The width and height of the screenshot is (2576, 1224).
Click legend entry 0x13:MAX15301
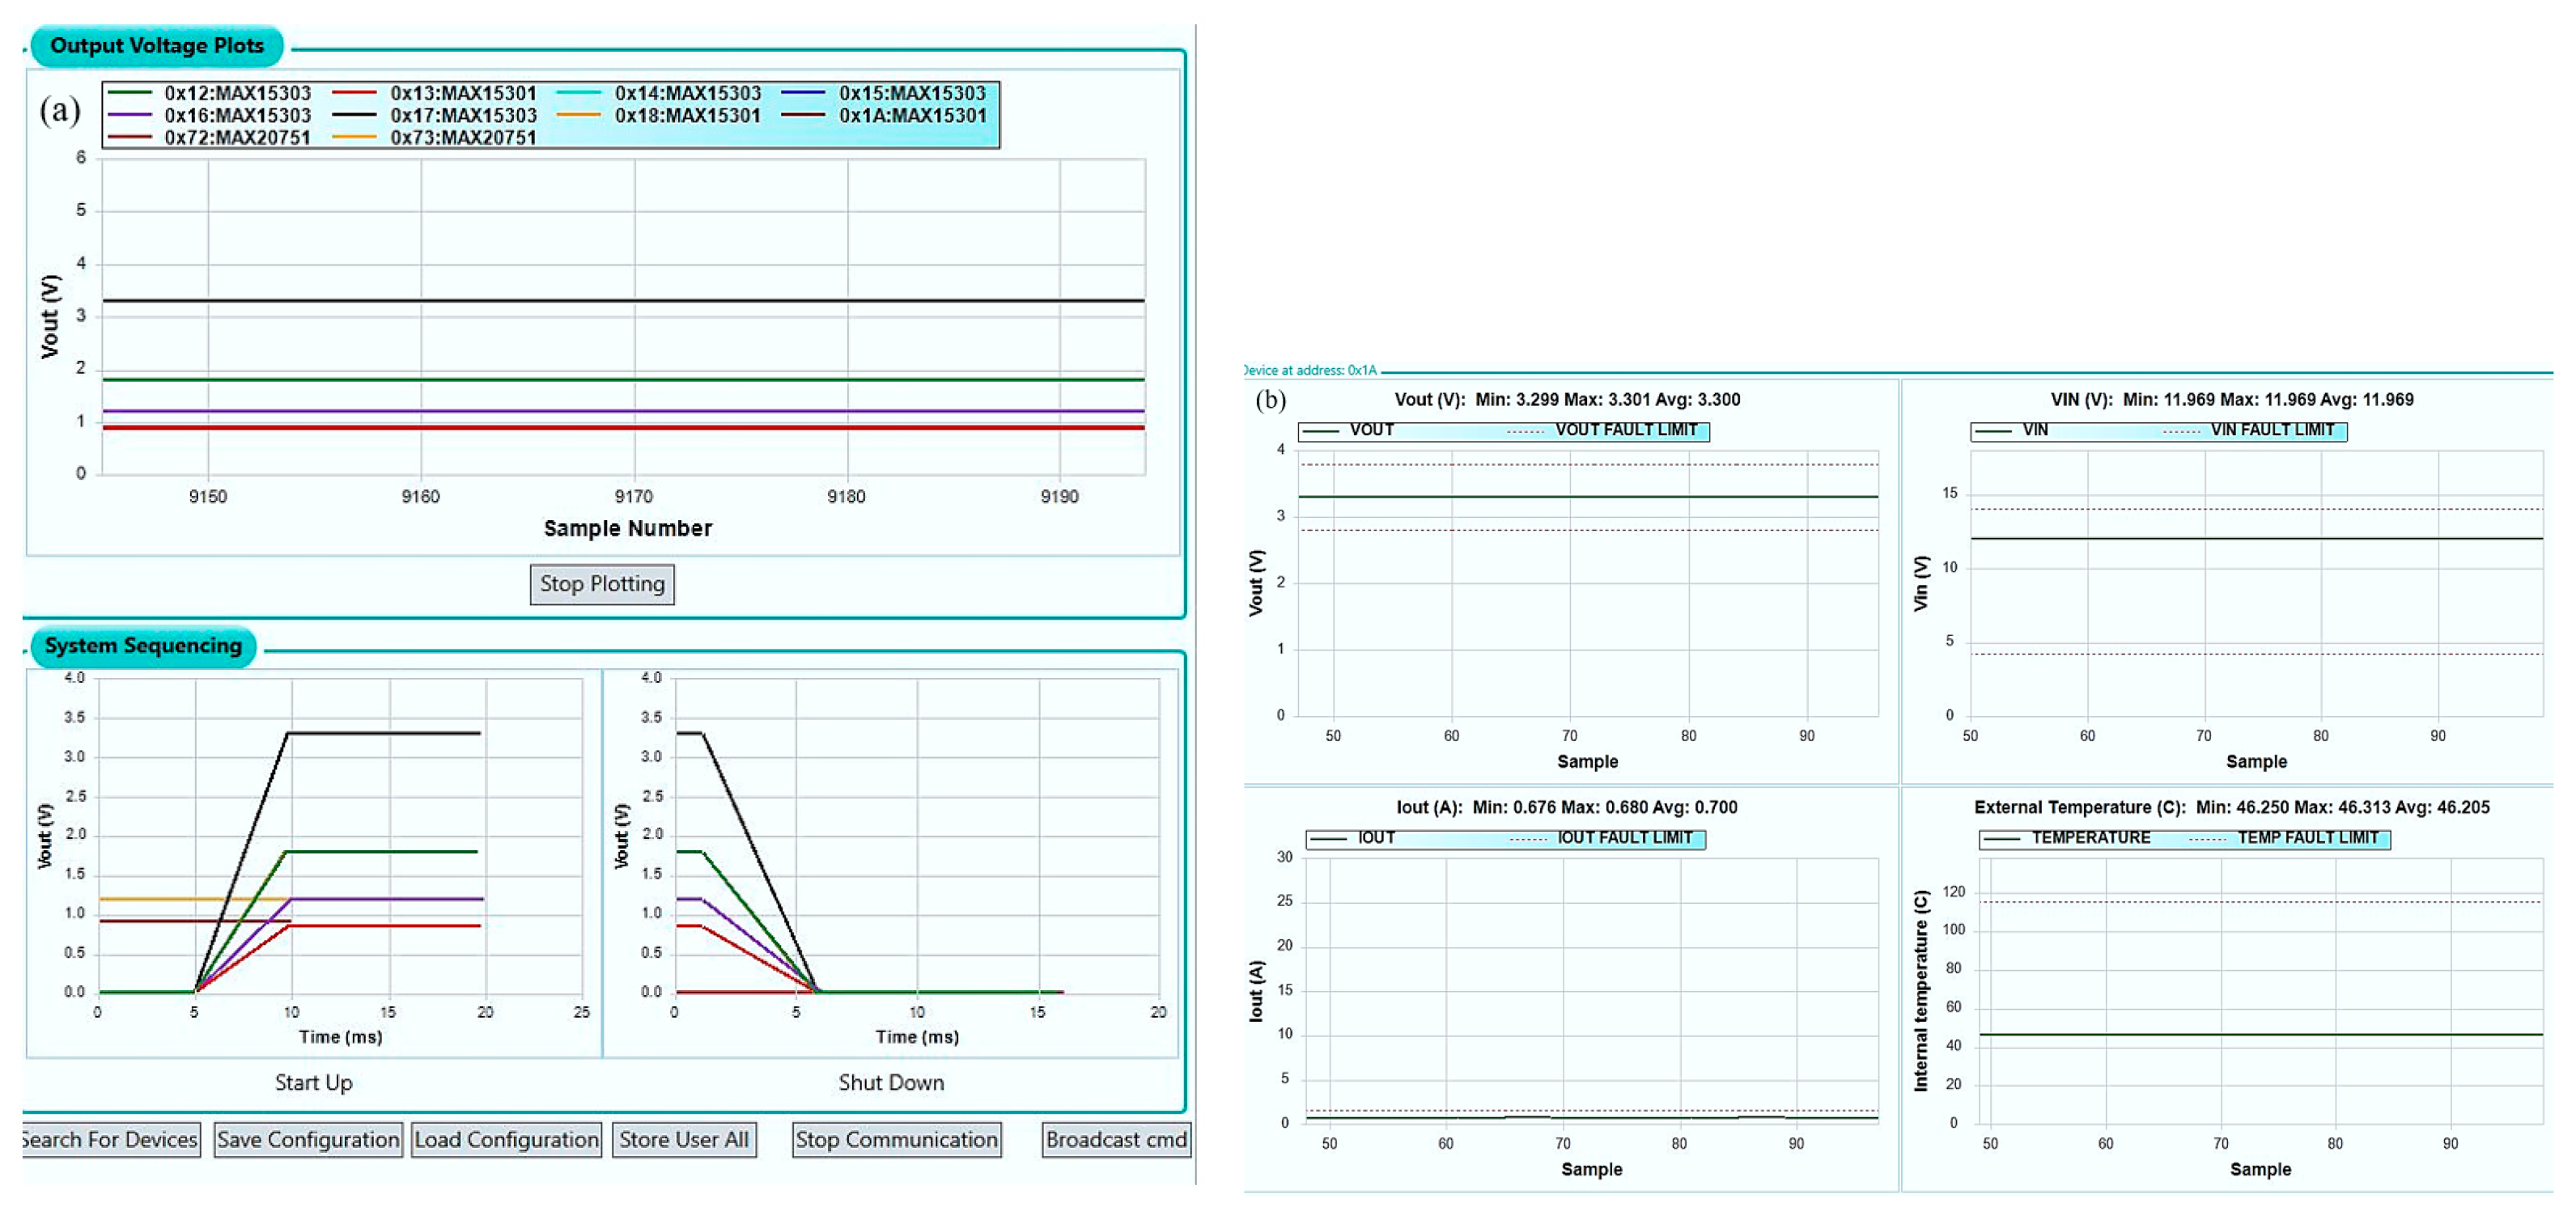pyautogui.click(x=463, y=93)
